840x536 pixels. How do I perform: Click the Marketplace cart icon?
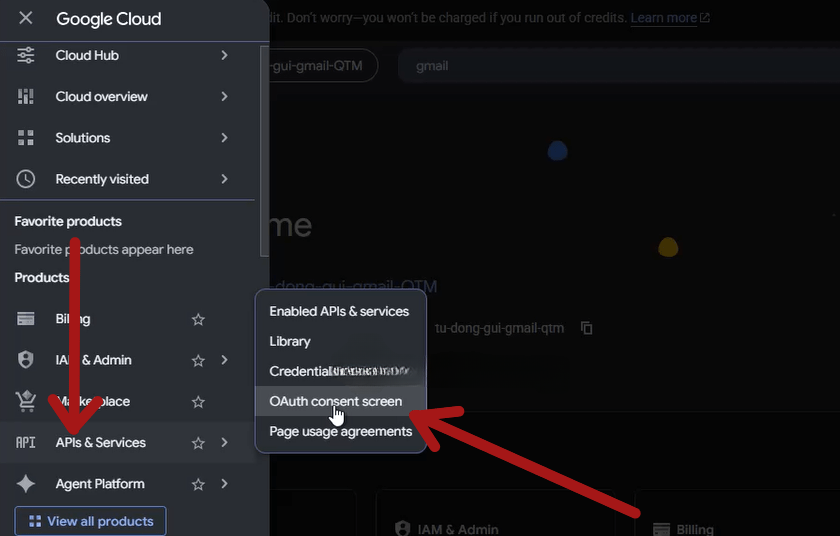[25, 401]
